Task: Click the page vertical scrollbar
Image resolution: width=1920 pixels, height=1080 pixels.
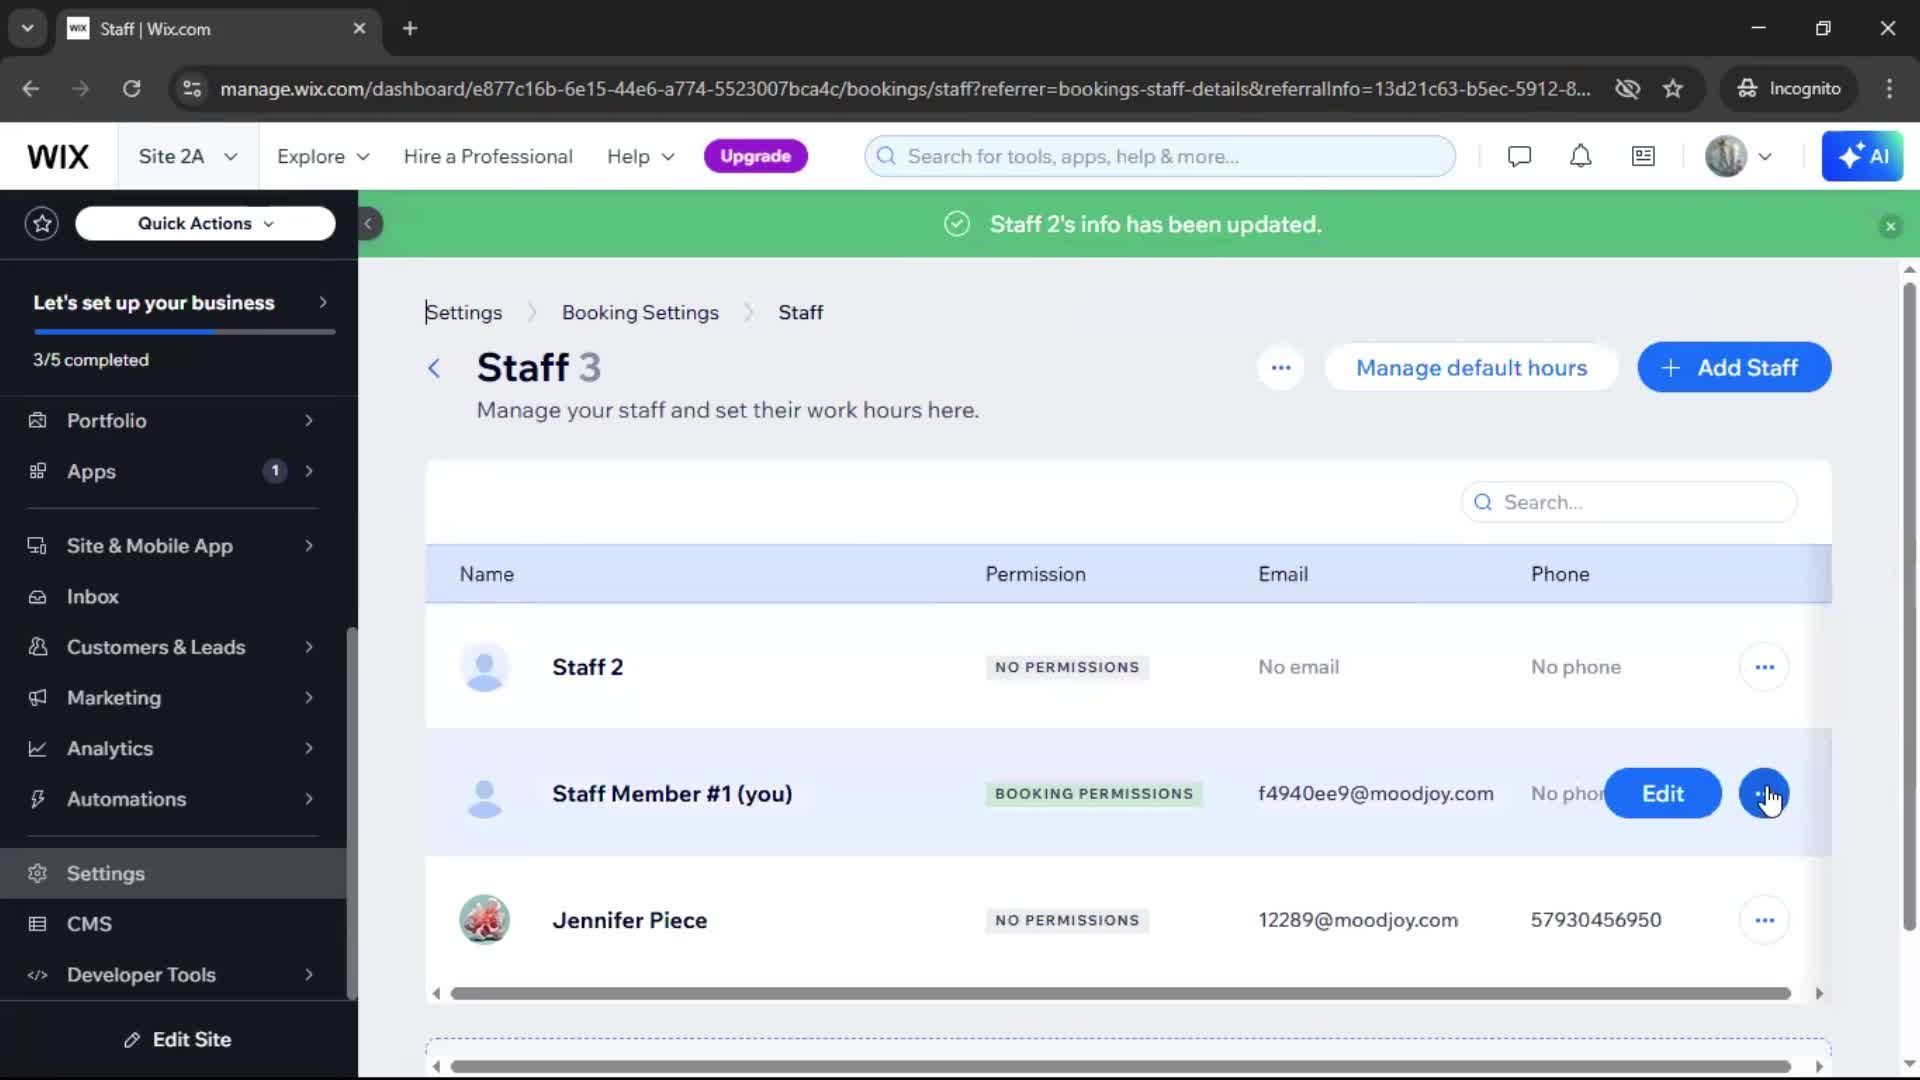Action: coord(1909,606)
